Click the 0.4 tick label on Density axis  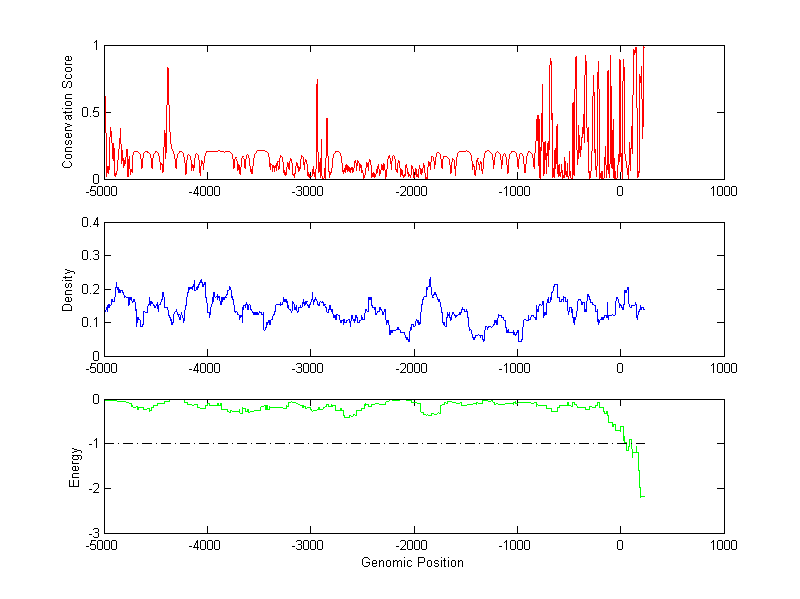pos(90,223)
